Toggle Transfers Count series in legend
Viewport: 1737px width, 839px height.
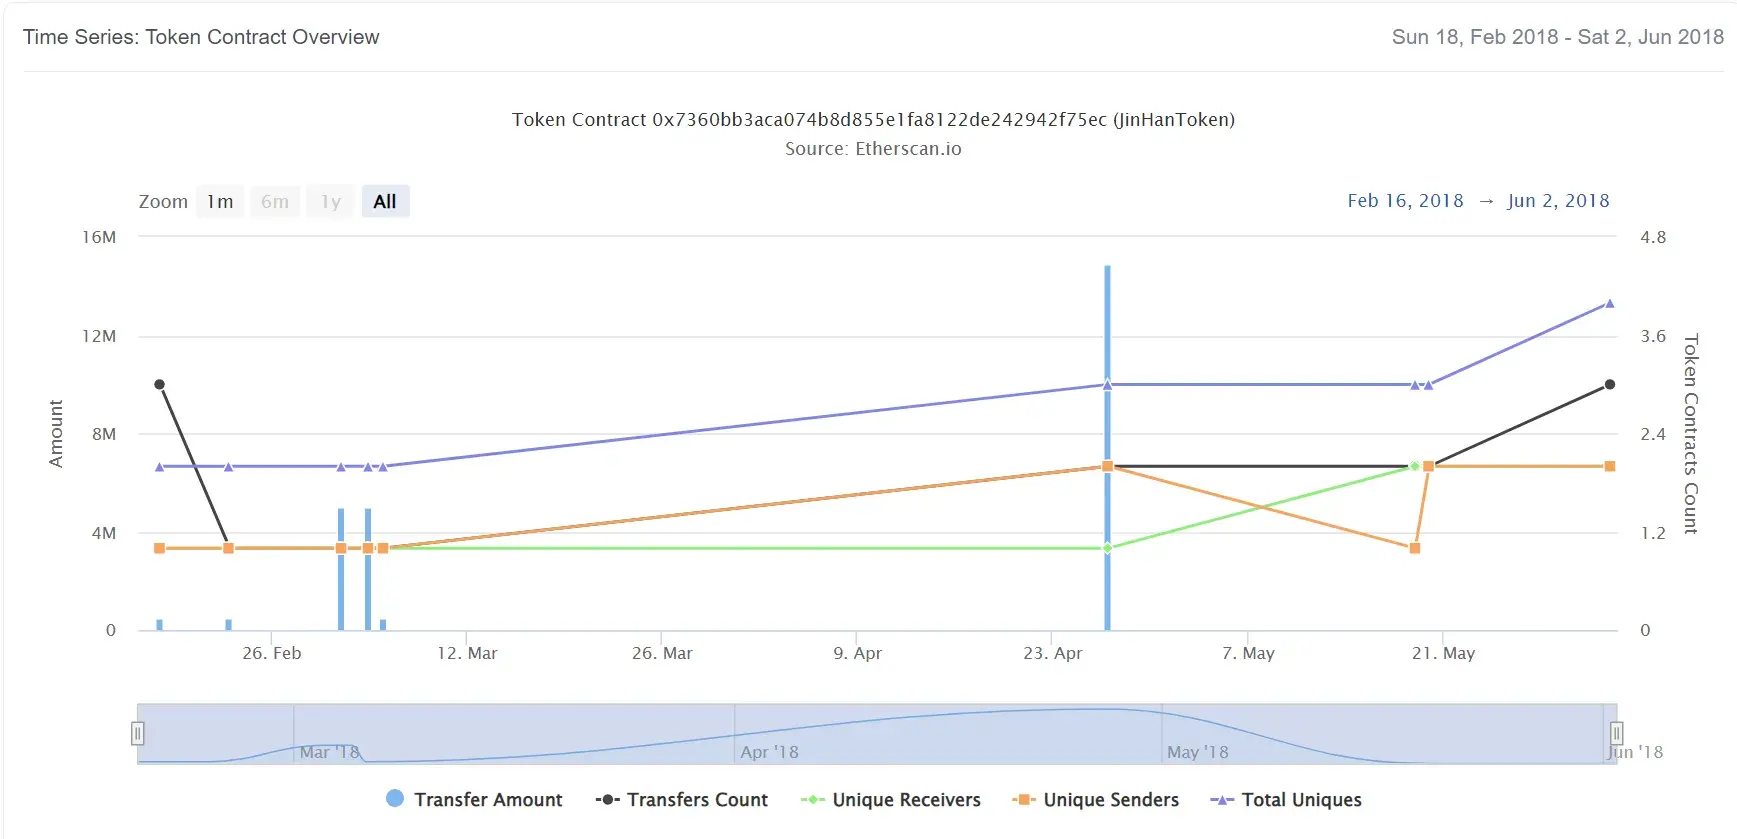682,800
